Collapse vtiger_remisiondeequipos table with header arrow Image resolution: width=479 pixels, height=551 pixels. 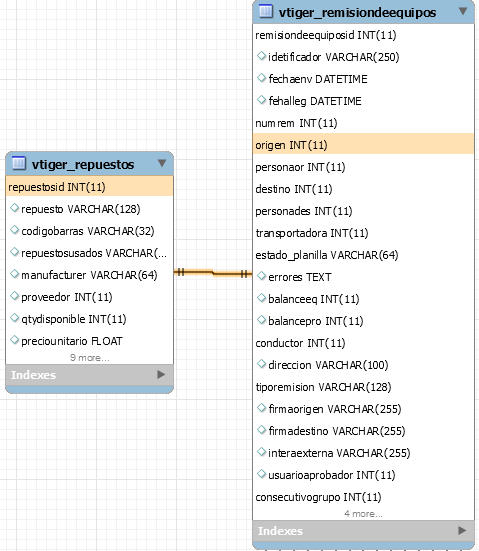pos(463,11)
